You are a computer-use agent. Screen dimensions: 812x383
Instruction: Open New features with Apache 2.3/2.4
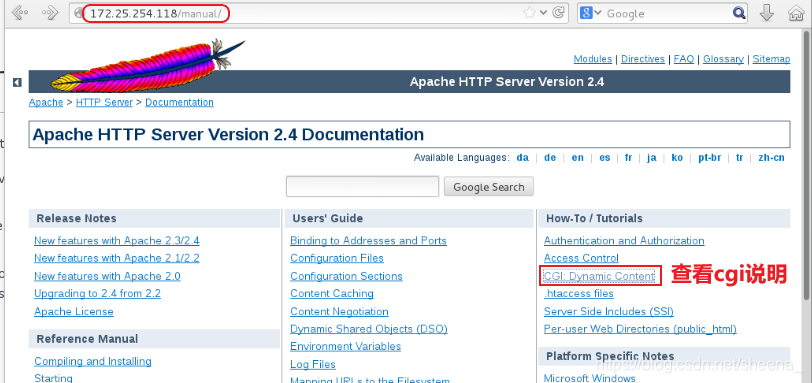(x=117, y=241)
